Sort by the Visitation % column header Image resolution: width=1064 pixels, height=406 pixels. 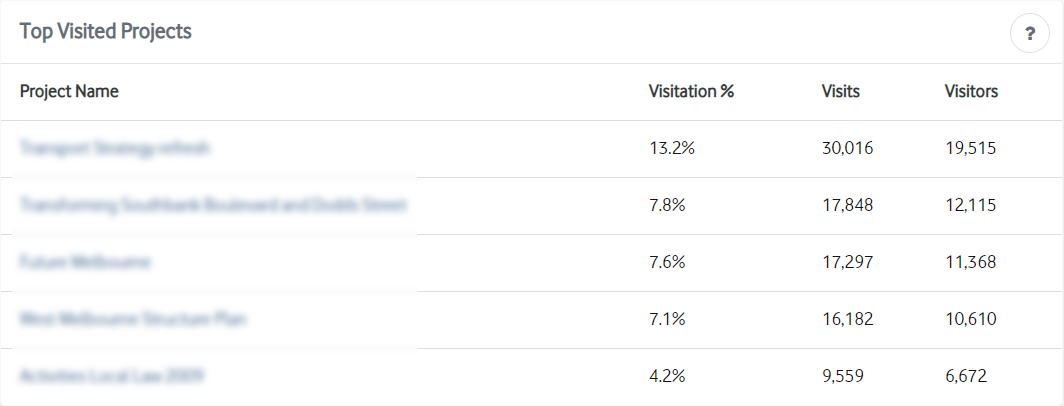pos(691,91)
